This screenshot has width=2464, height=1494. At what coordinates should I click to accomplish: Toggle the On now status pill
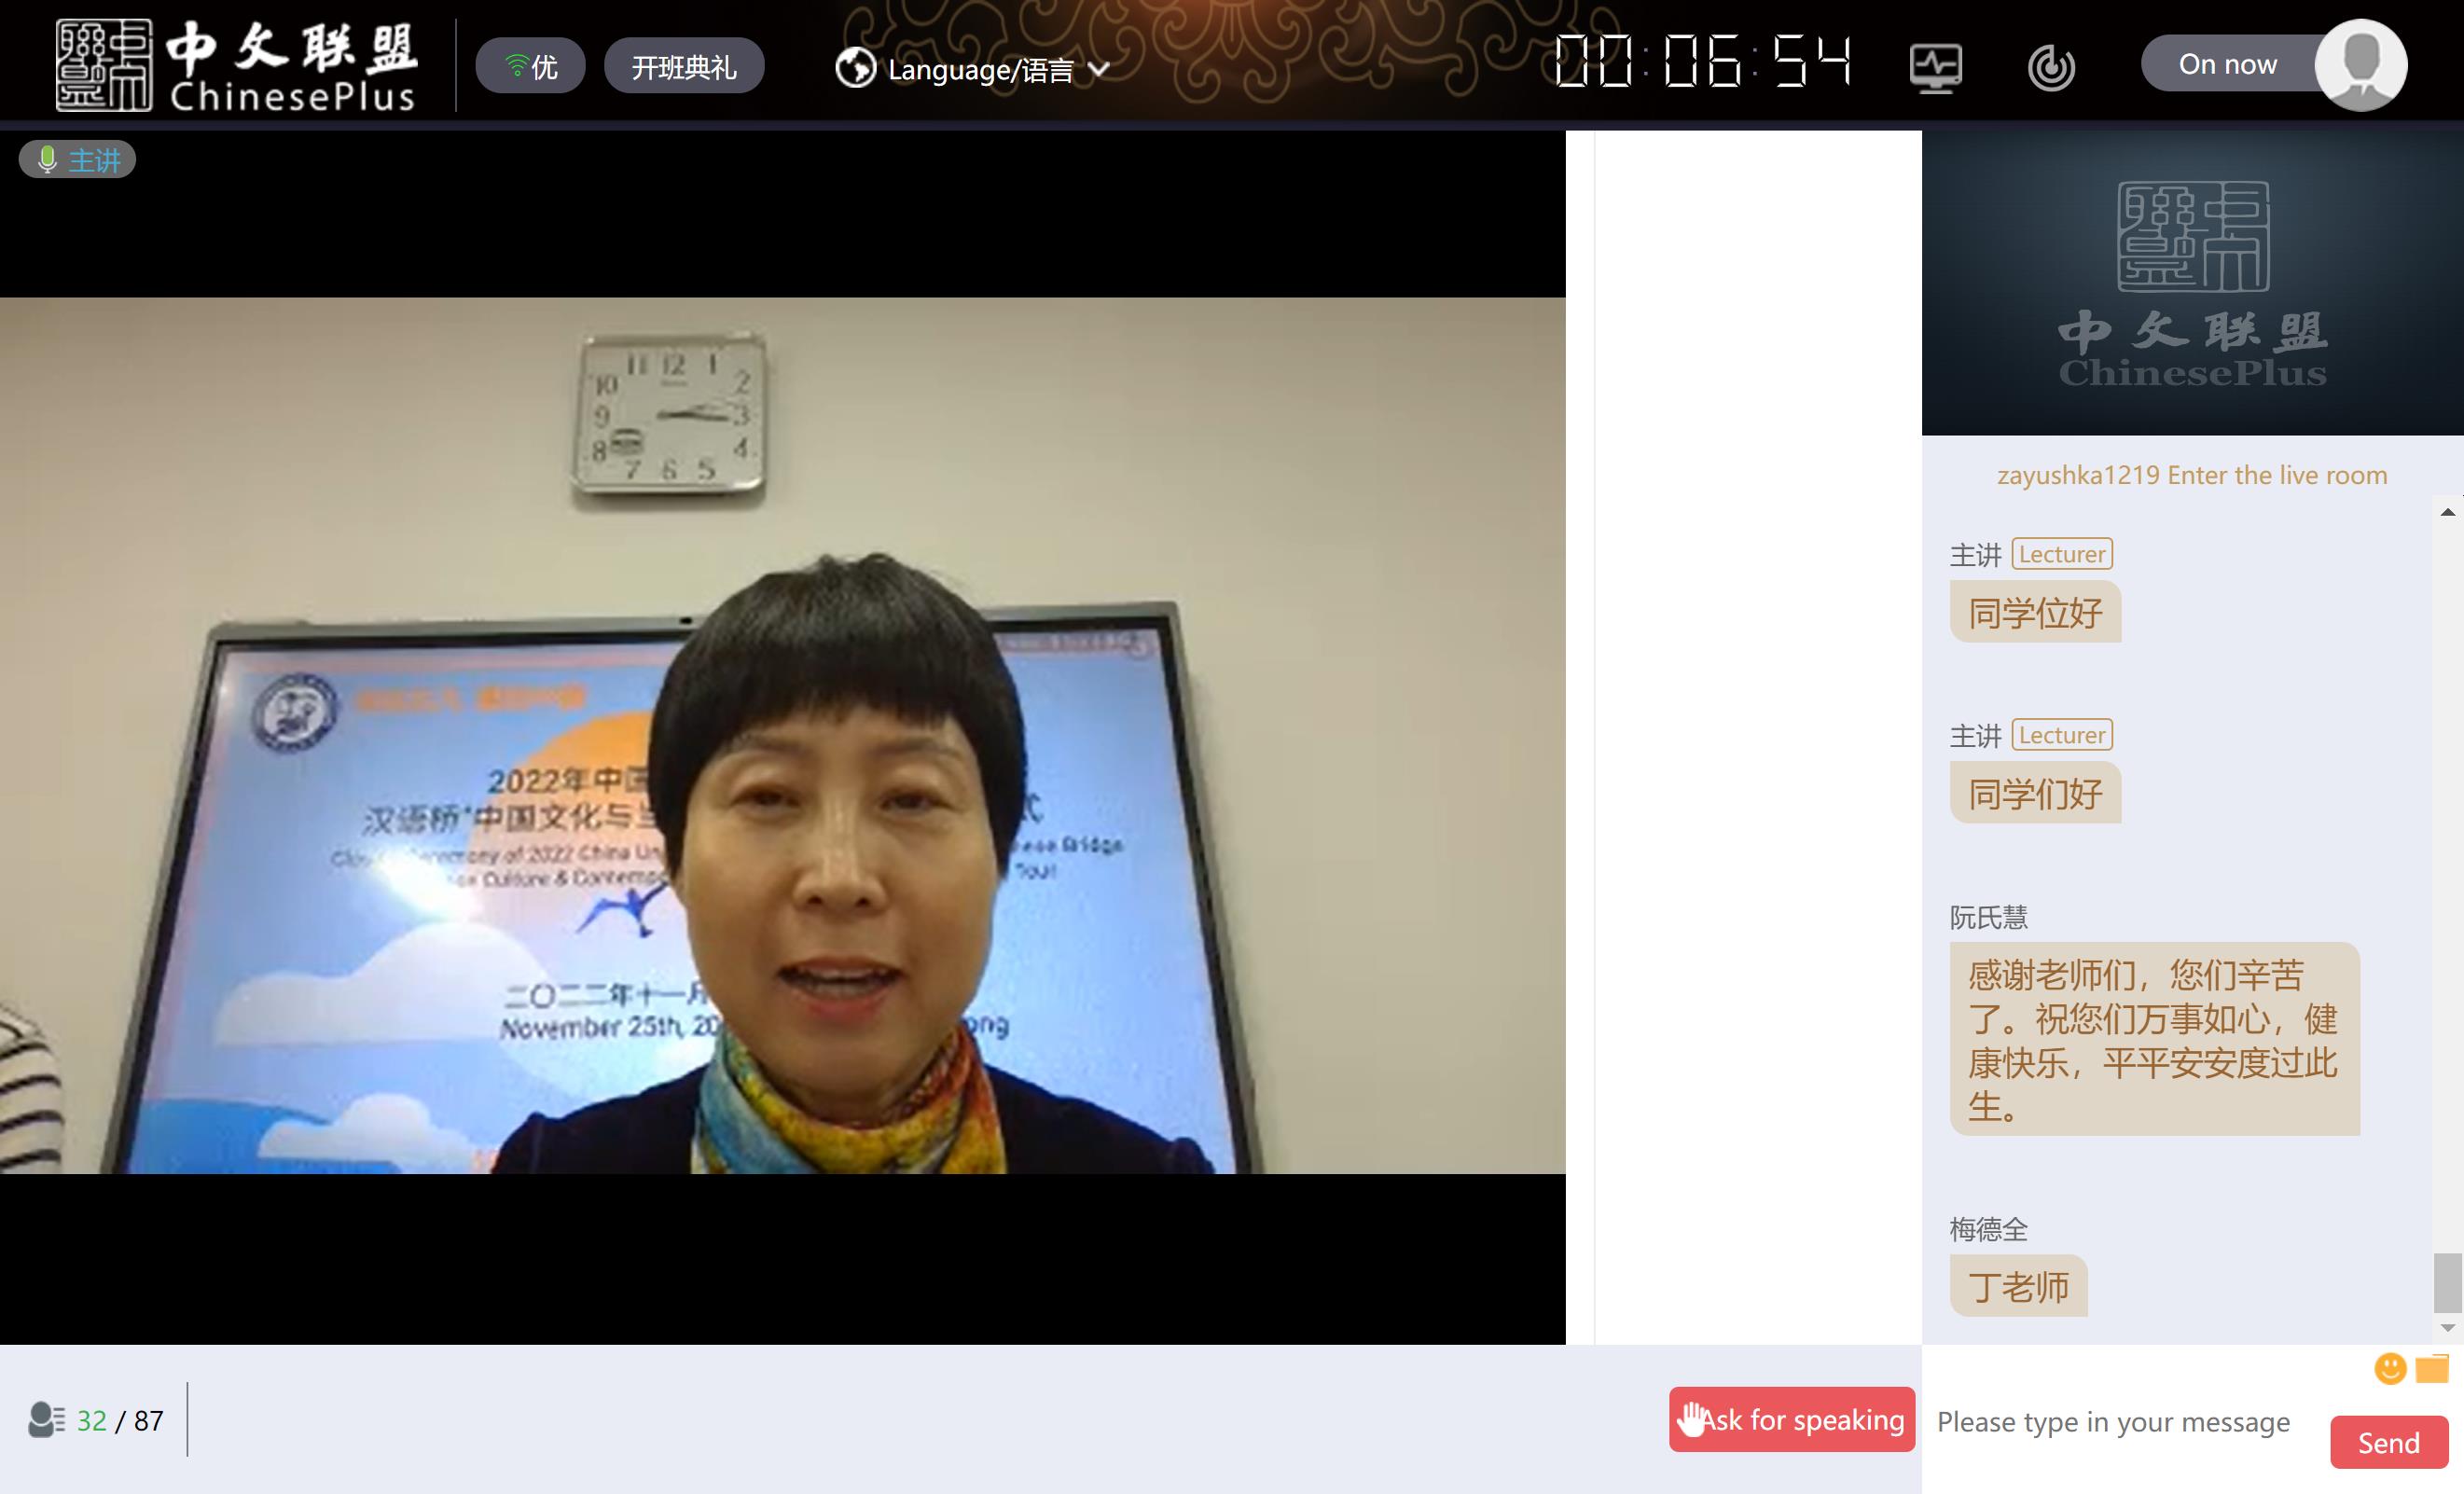(2227, 64)
